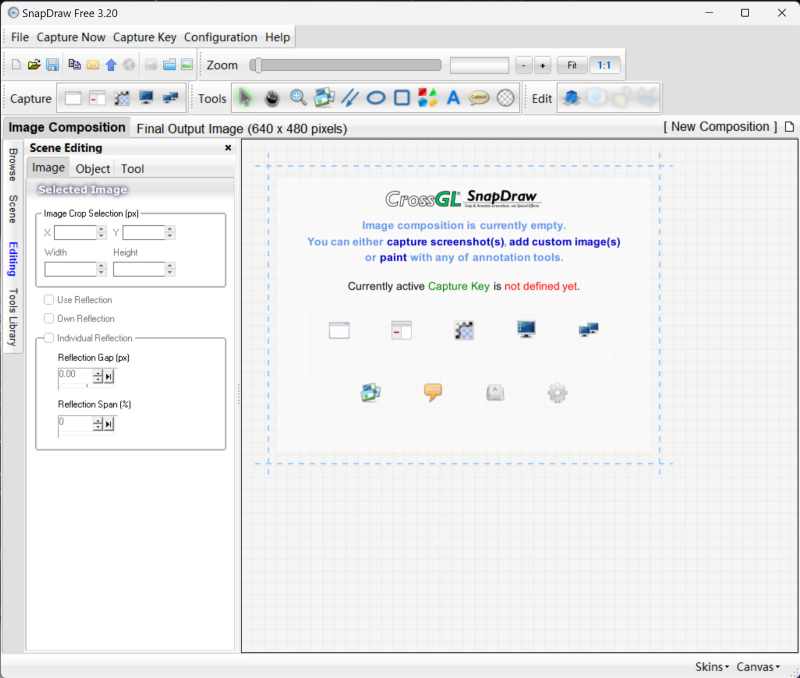Click the Reflection Span input field
Image resolution: width=800 pixels, height=678 pixels.
point(75,423)
